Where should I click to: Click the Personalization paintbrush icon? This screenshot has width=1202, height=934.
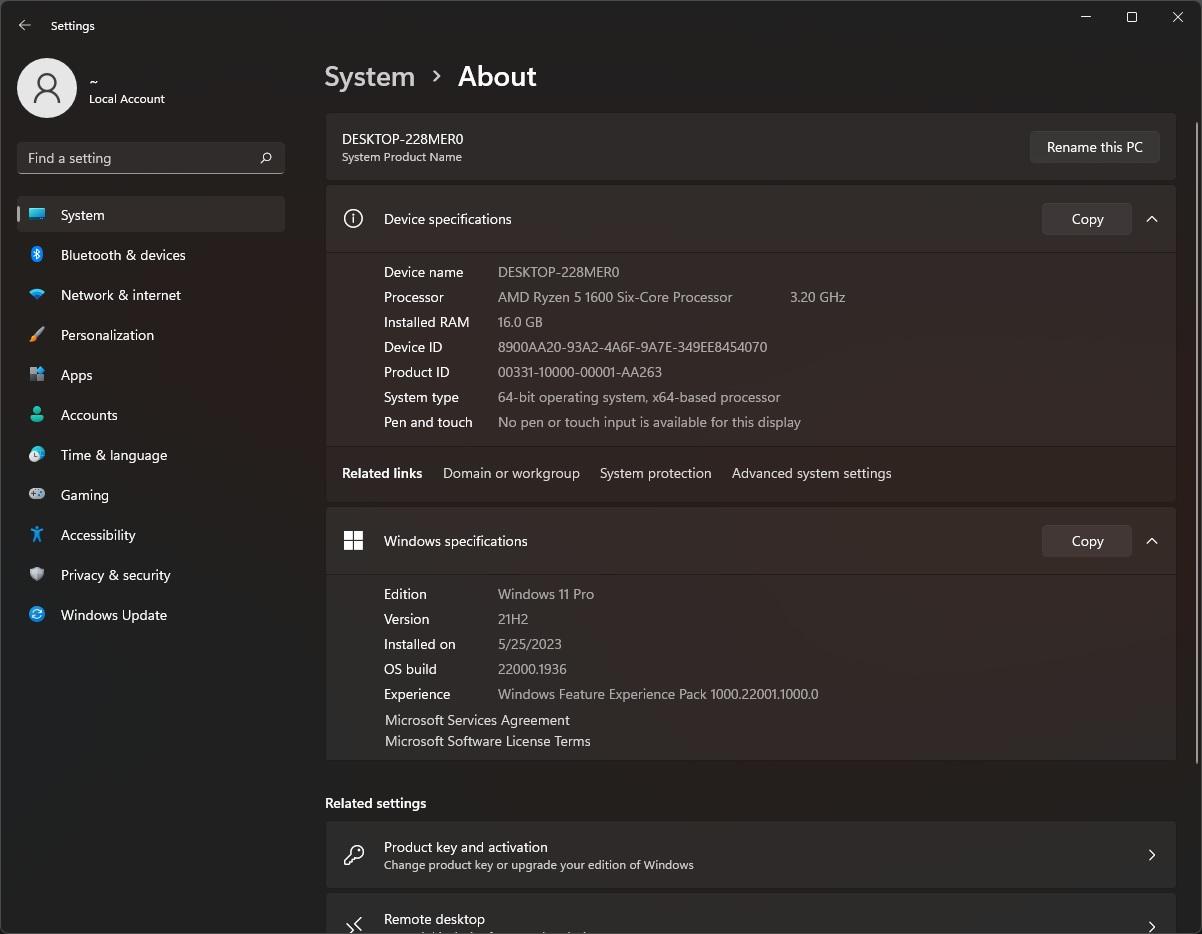click(x=37, y=335)
